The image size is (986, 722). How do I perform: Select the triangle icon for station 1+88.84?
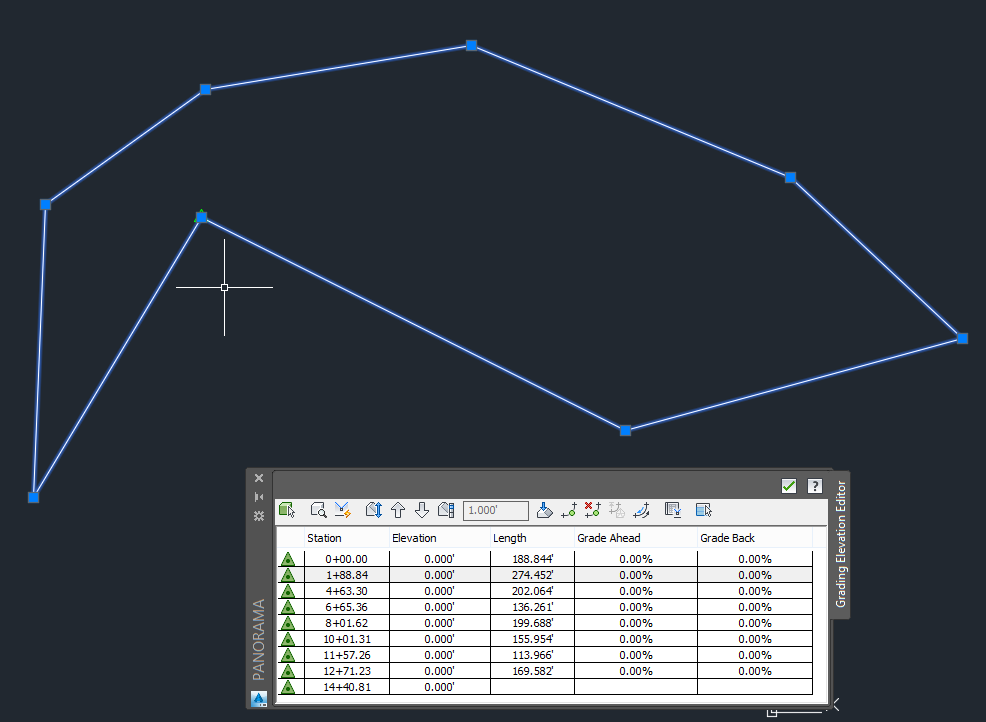coord(288,575)
